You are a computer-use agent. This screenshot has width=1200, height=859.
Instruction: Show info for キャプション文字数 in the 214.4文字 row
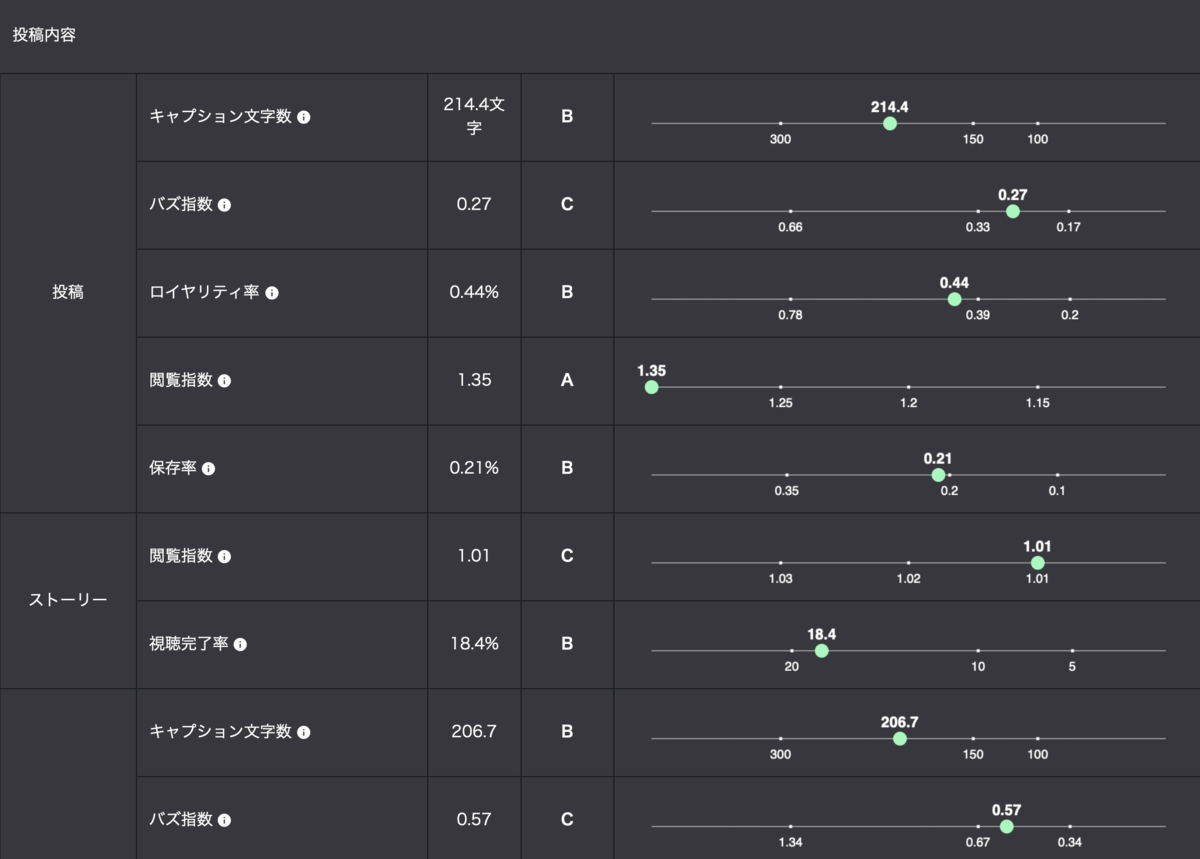(x=304, y=117)
